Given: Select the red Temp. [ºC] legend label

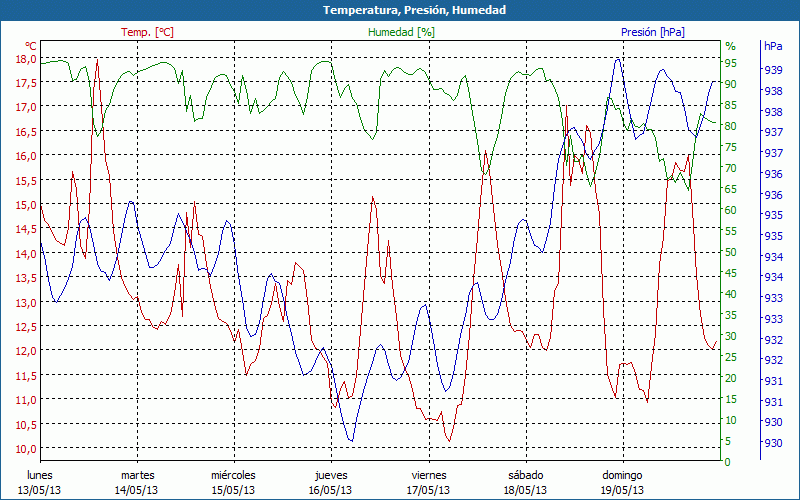Looking at the screenshot, I should tap(147, 32).
